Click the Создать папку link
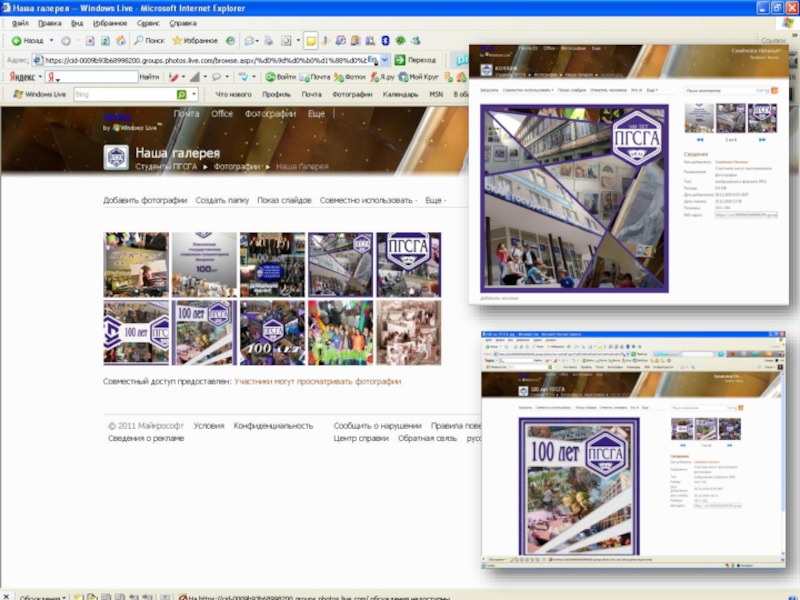800x600 pixels. coord(222,200)
